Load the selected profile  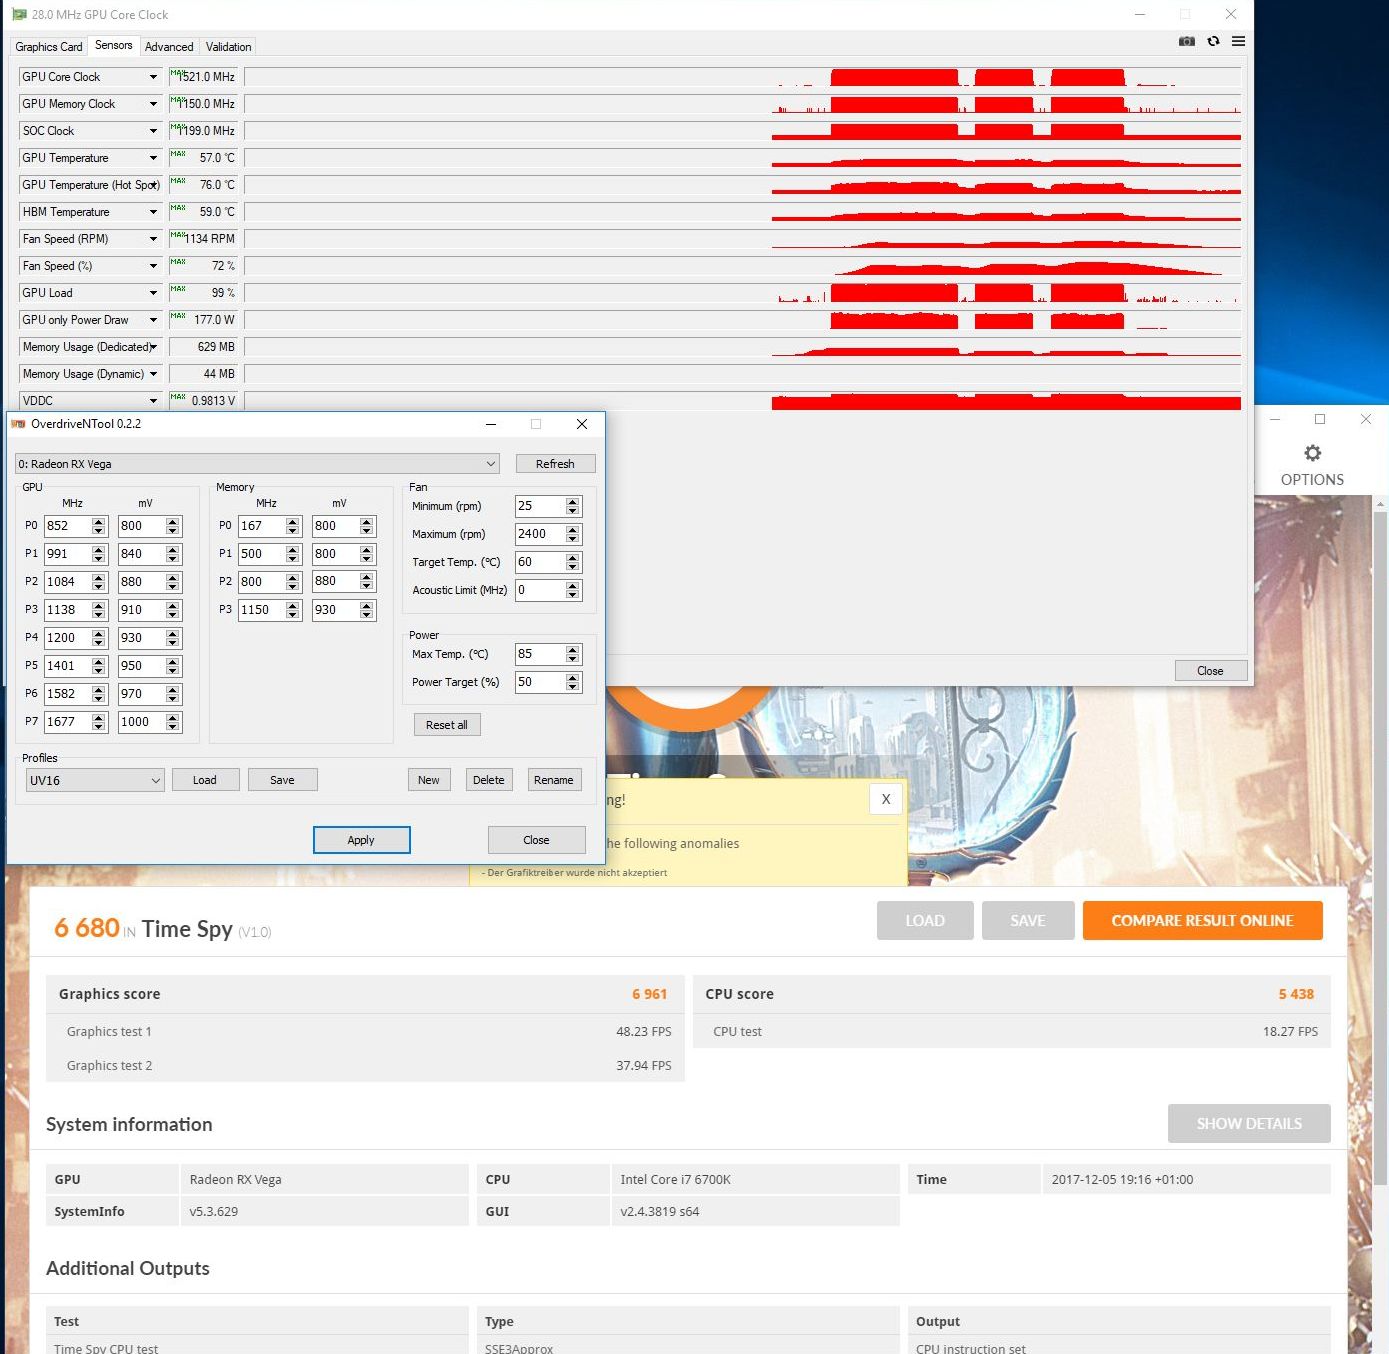click(205, 780)
